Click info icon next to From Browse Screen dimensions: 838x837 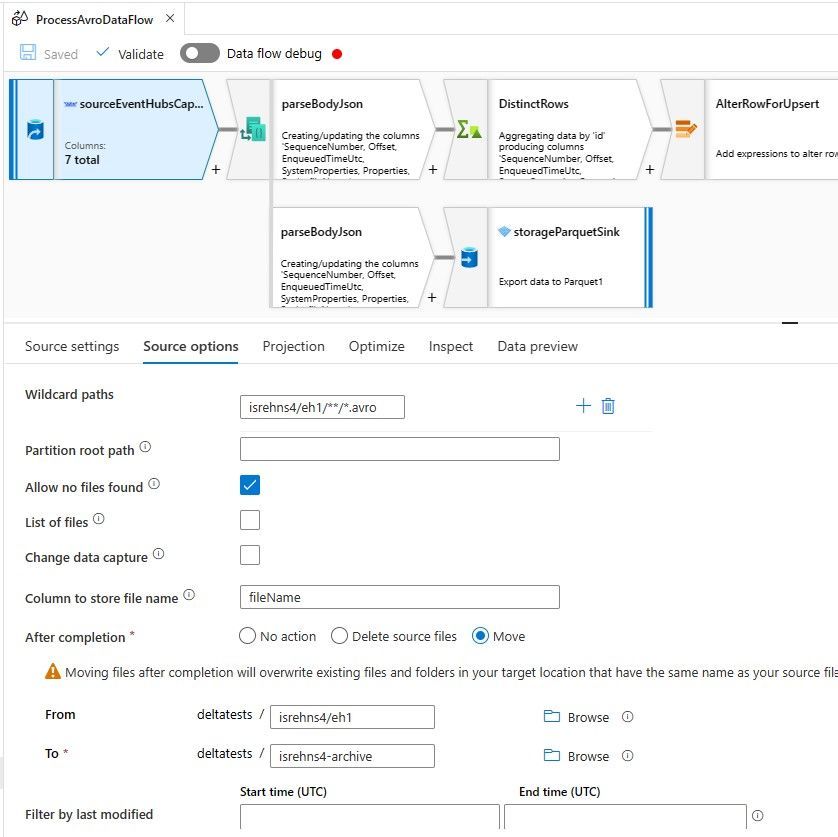tap(628, 717)
